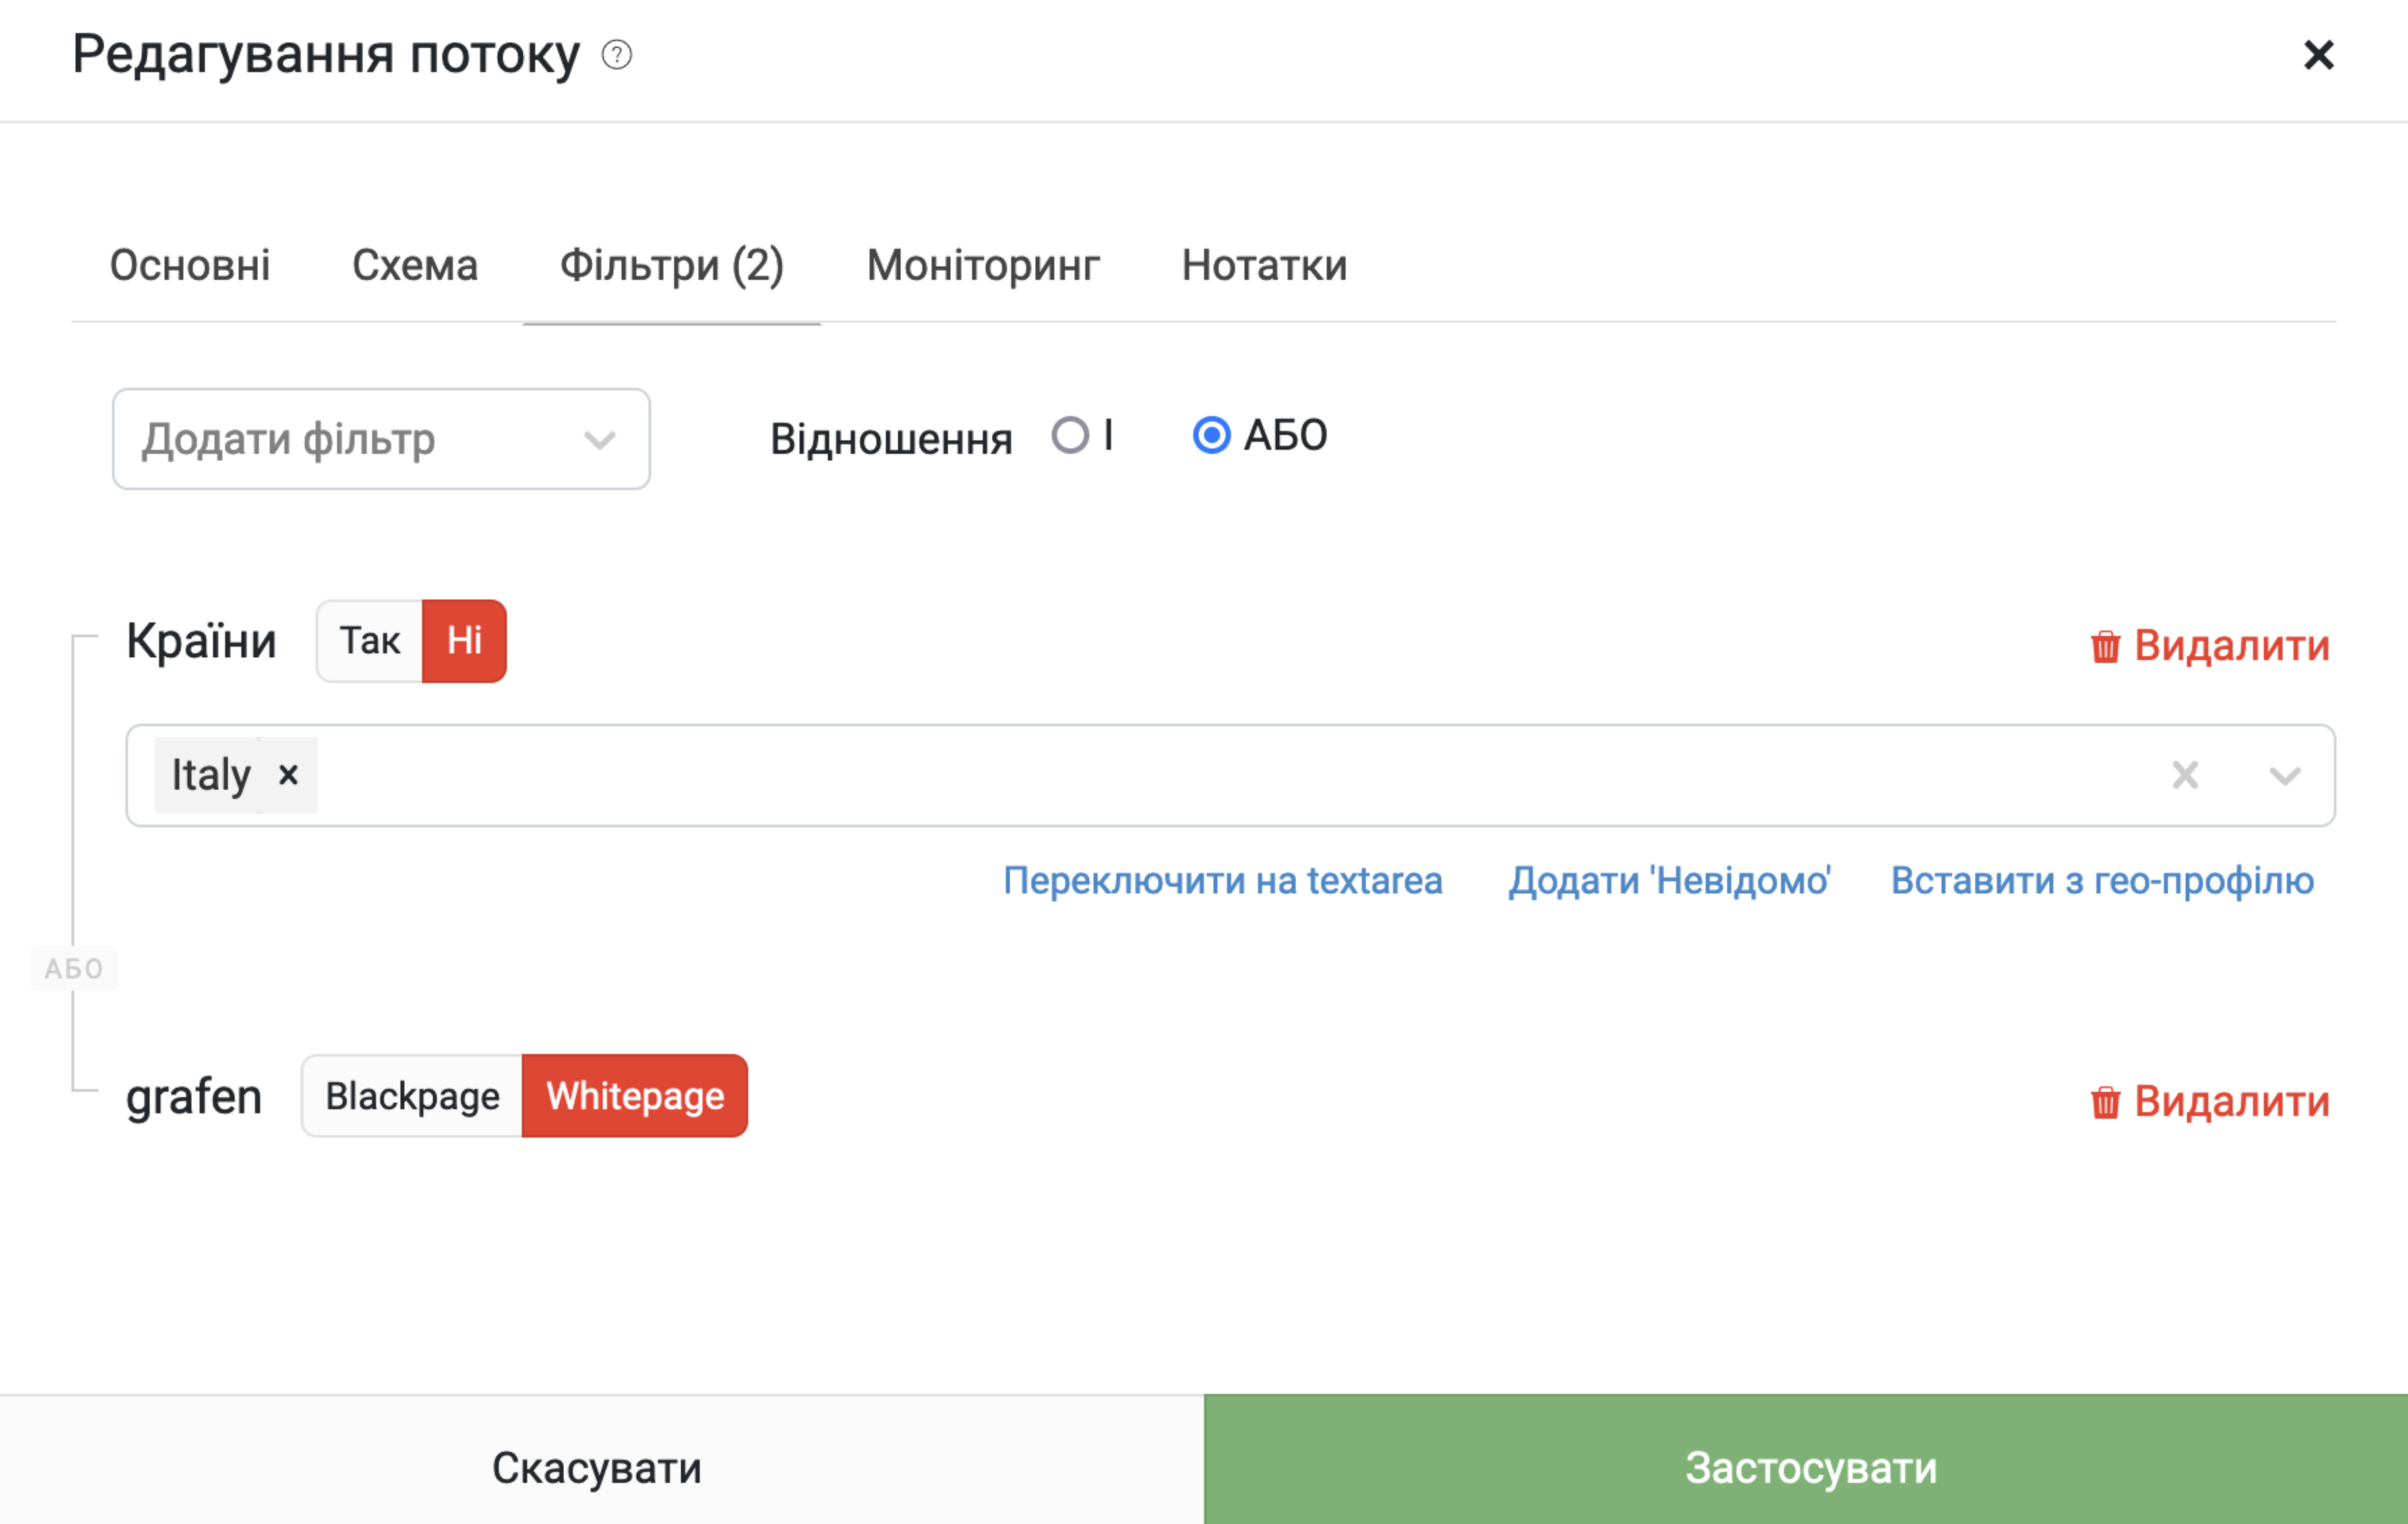Click the Країни filter name

[x=201, y=641]
